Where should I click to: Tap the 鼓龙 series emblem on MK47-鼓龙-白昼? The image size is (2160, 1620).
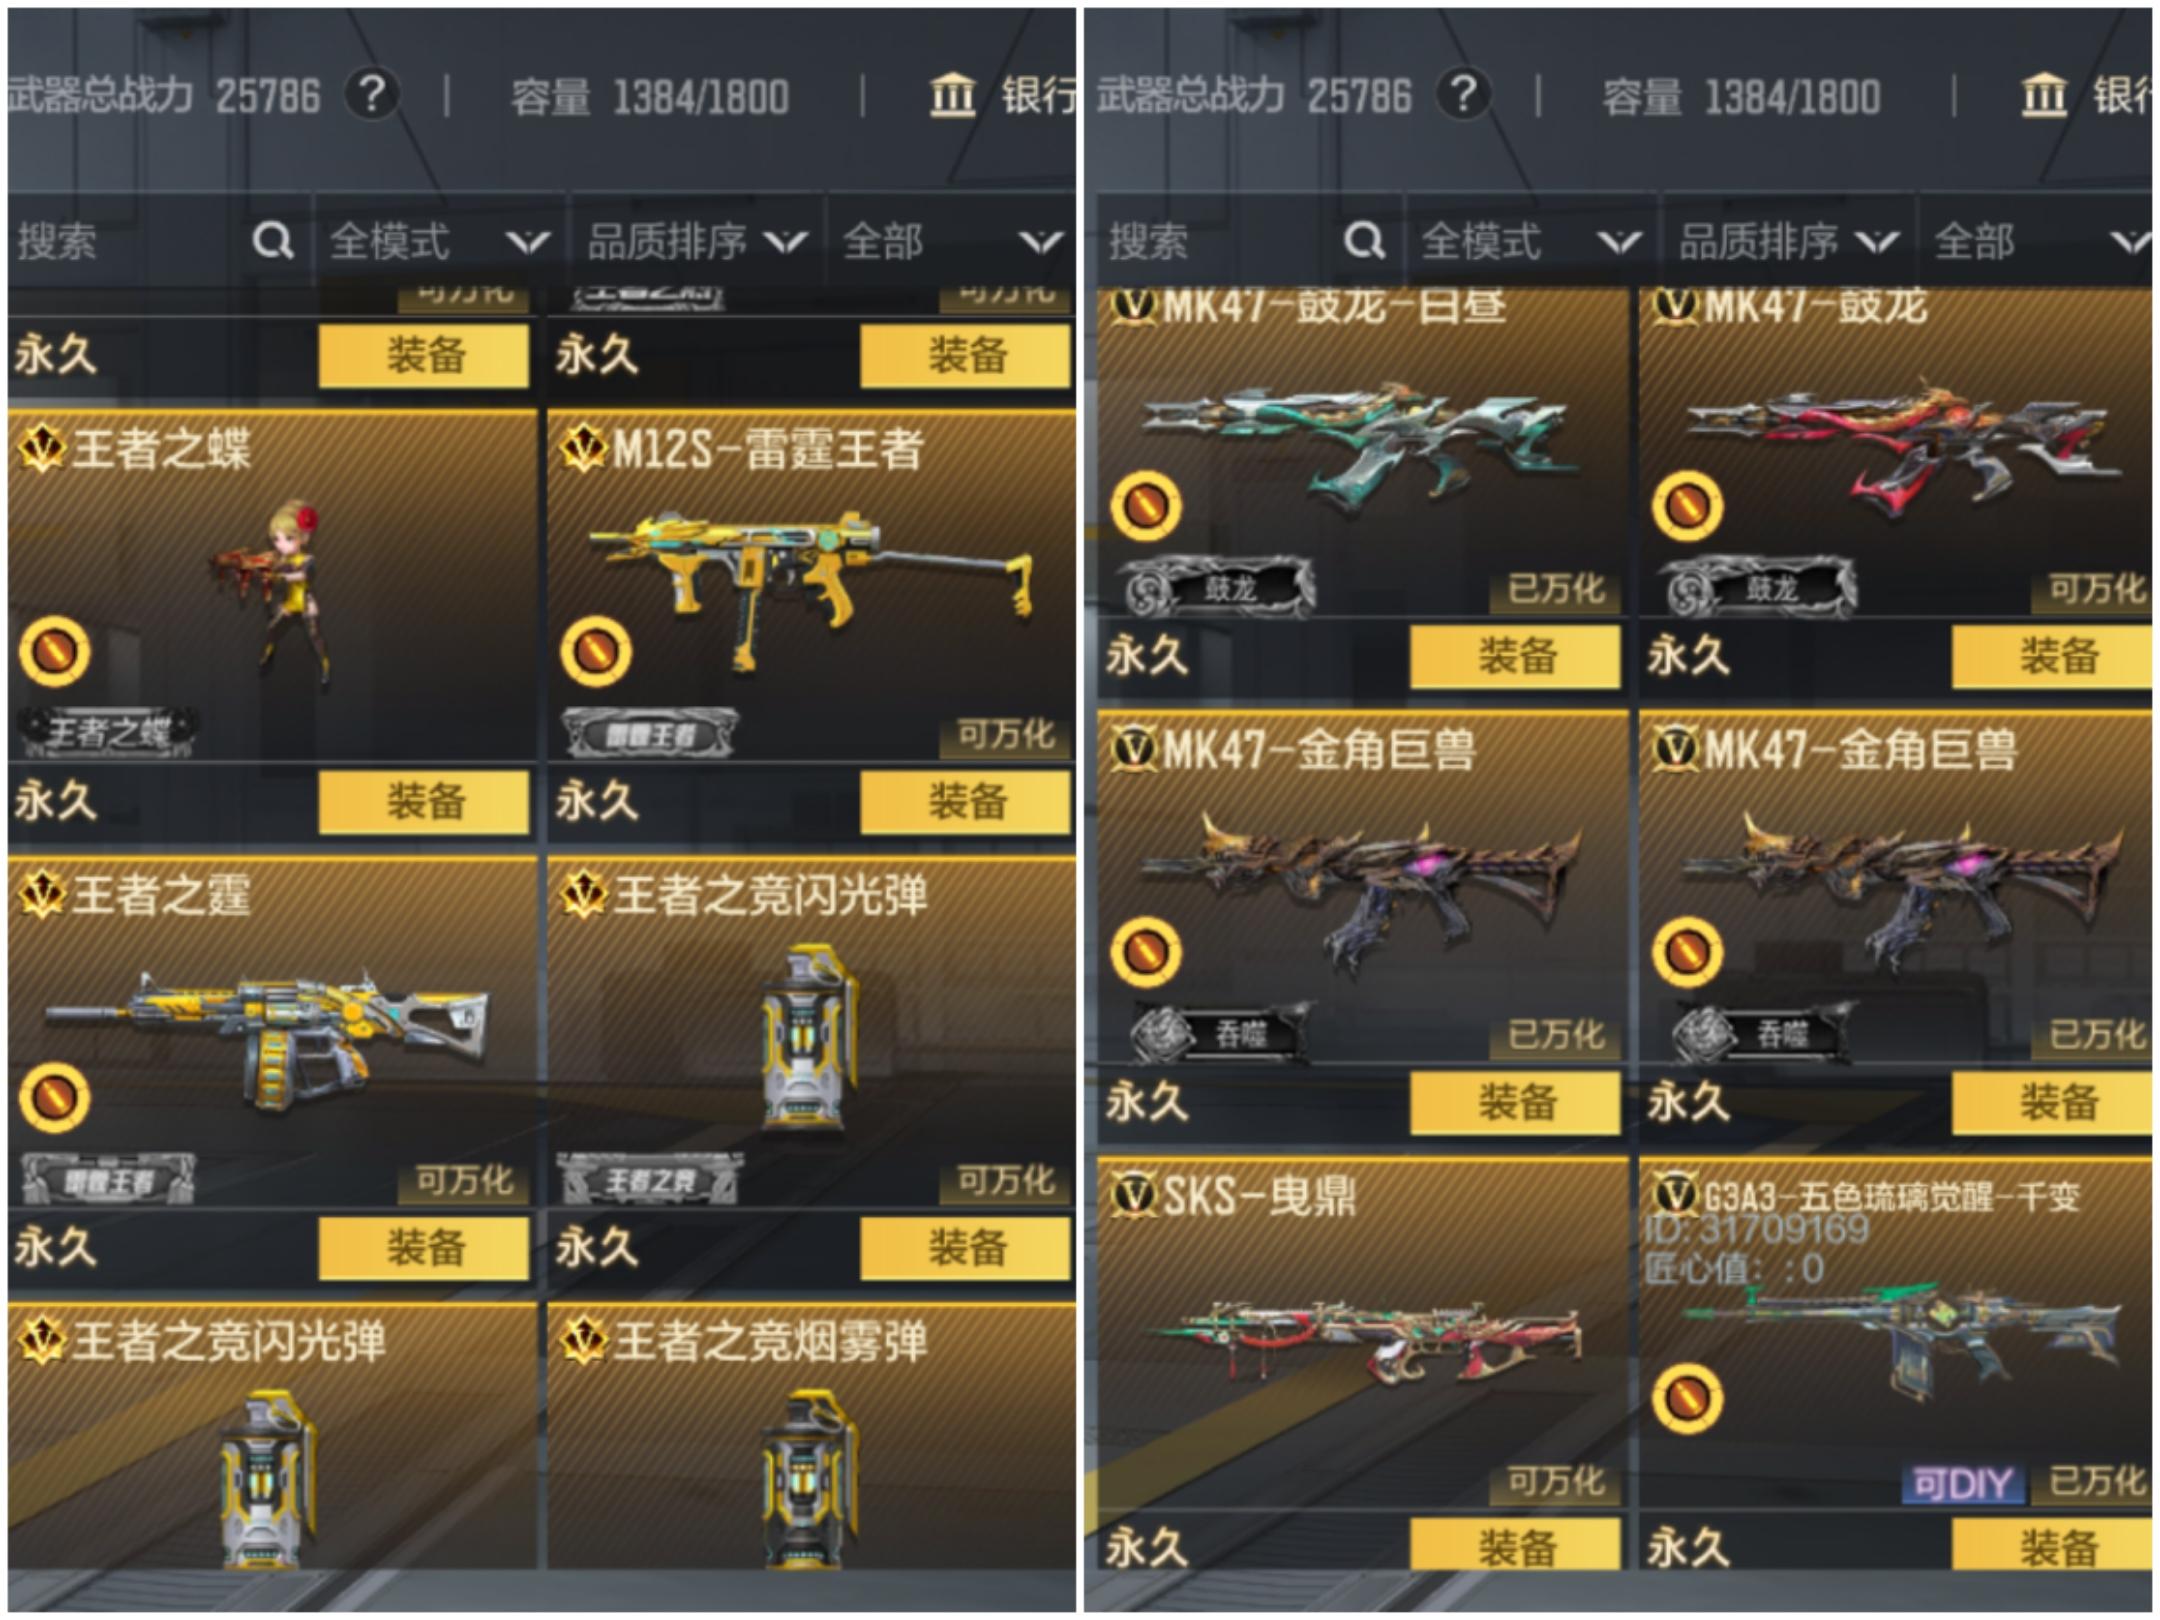(x=1215, y=587)
